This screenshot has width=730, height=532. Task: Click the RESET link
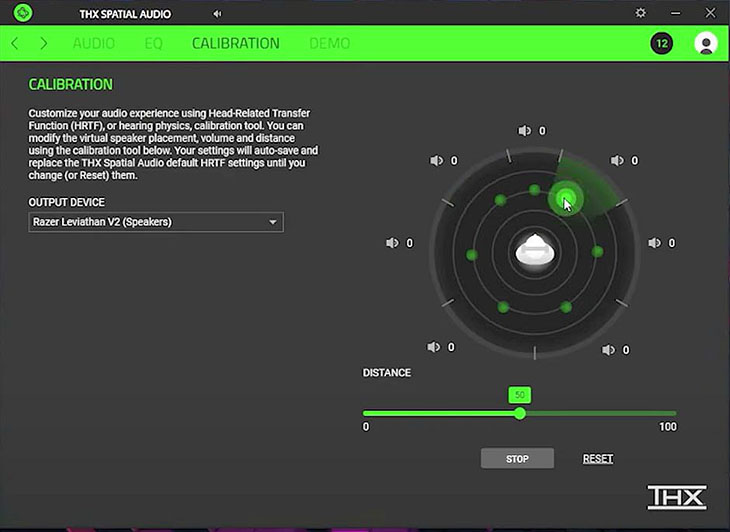click(x=598, y=459)
